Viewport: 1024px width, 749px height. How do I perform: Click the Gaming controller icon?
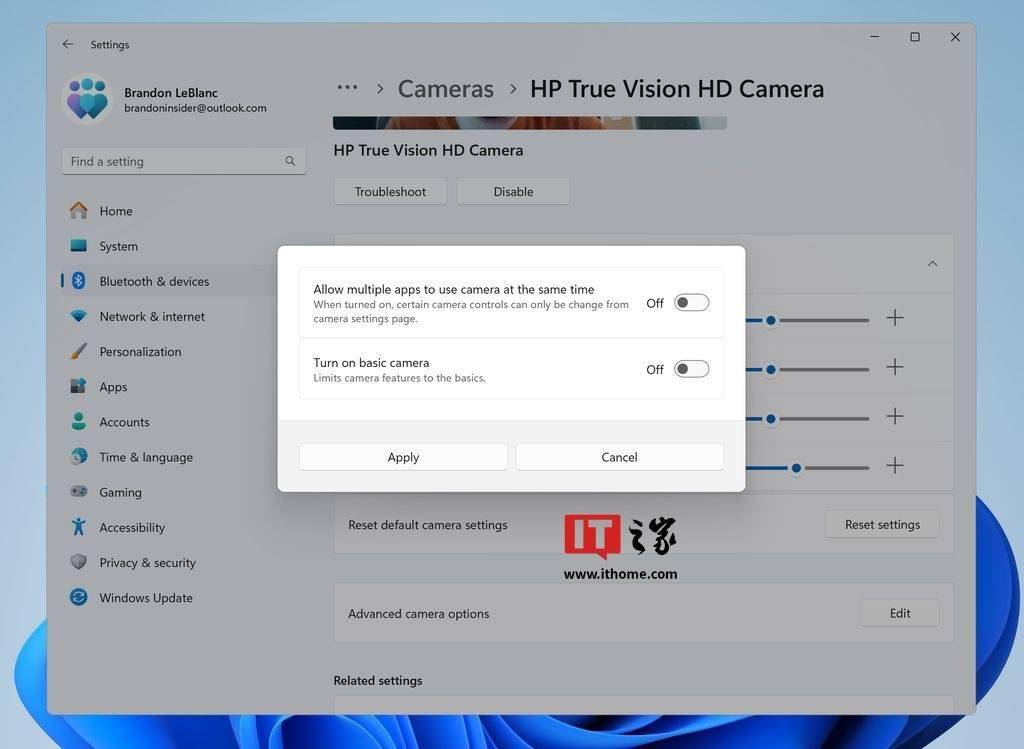[x=78, y=491]
